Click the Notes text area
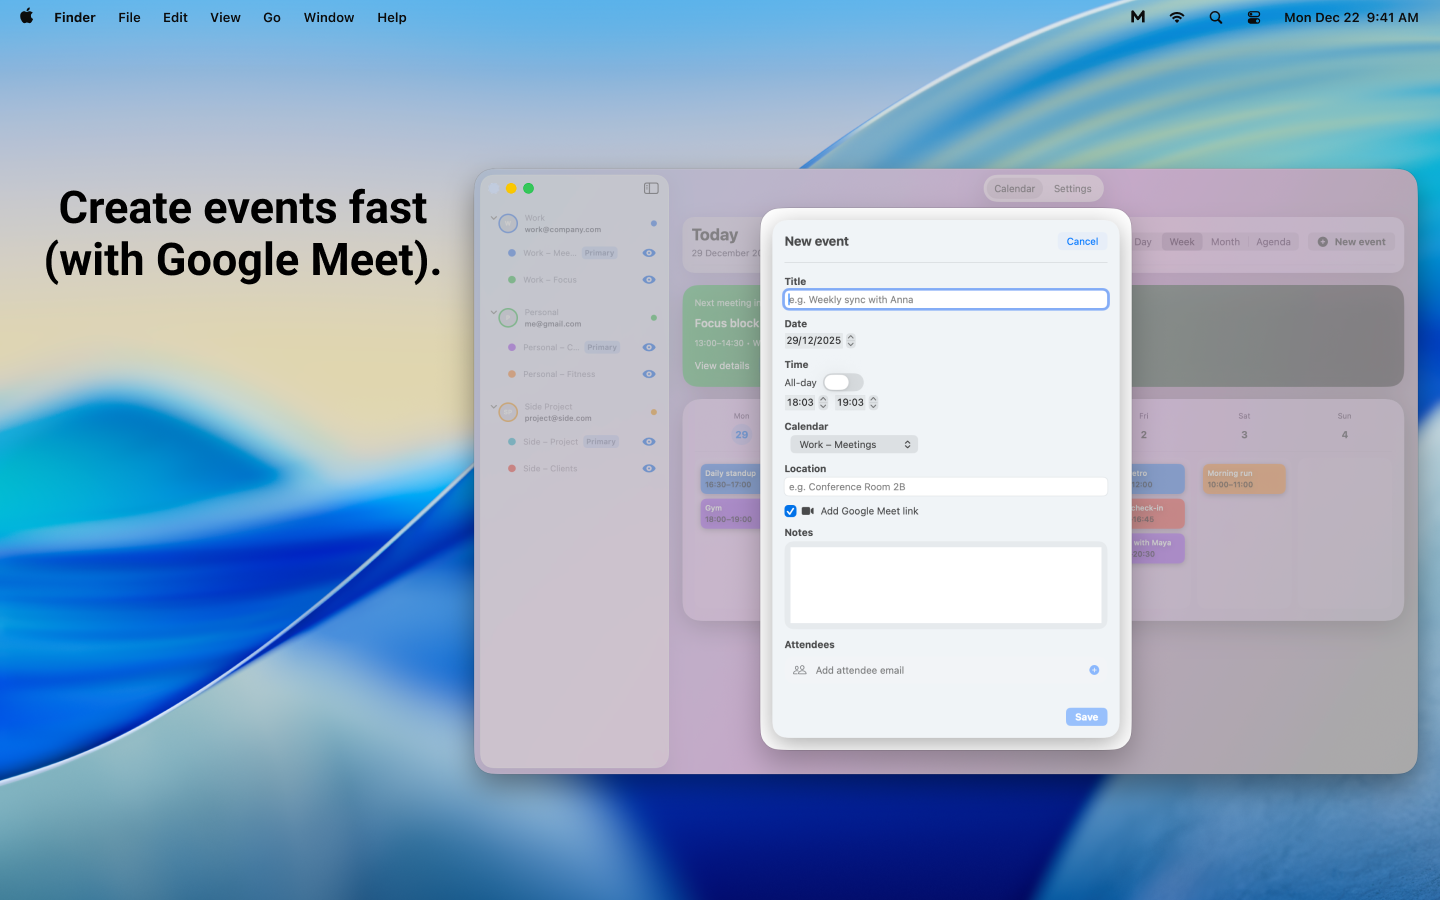Screen dimensions: 1440x900 [945, 584]
